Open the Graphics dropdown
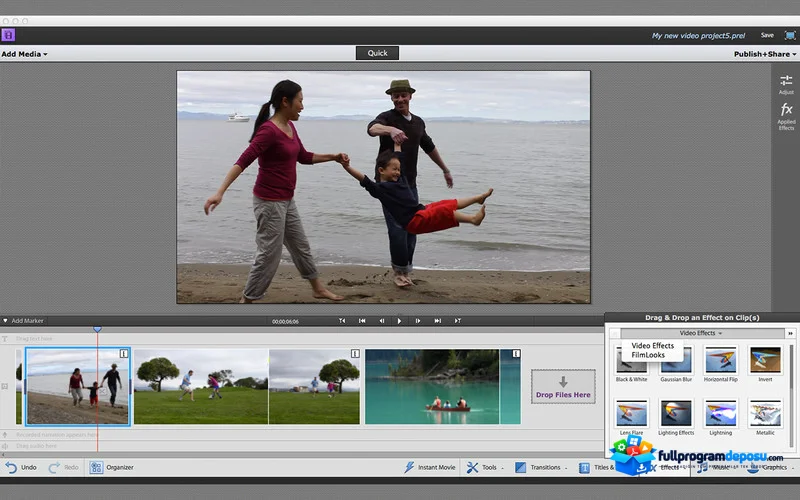Viewport: 800px width, 500px height. point(771,467)
